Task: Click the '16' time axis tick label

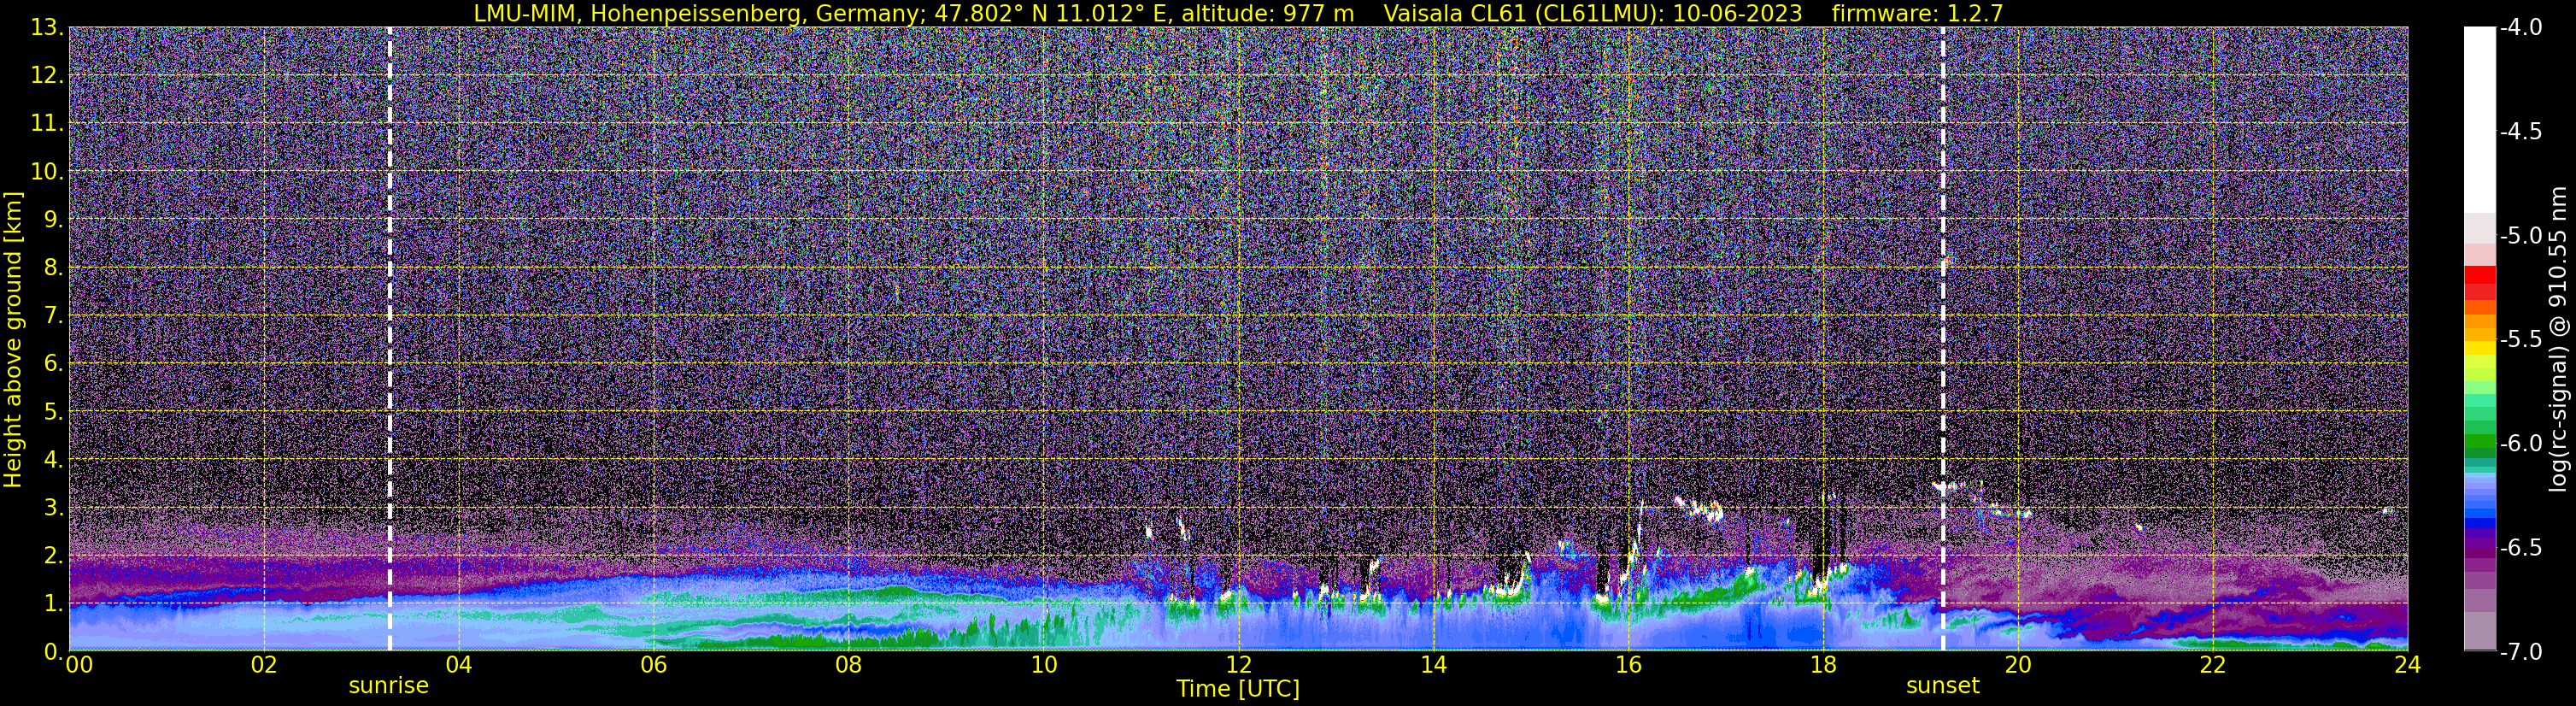Action: tap(1629, 665)
